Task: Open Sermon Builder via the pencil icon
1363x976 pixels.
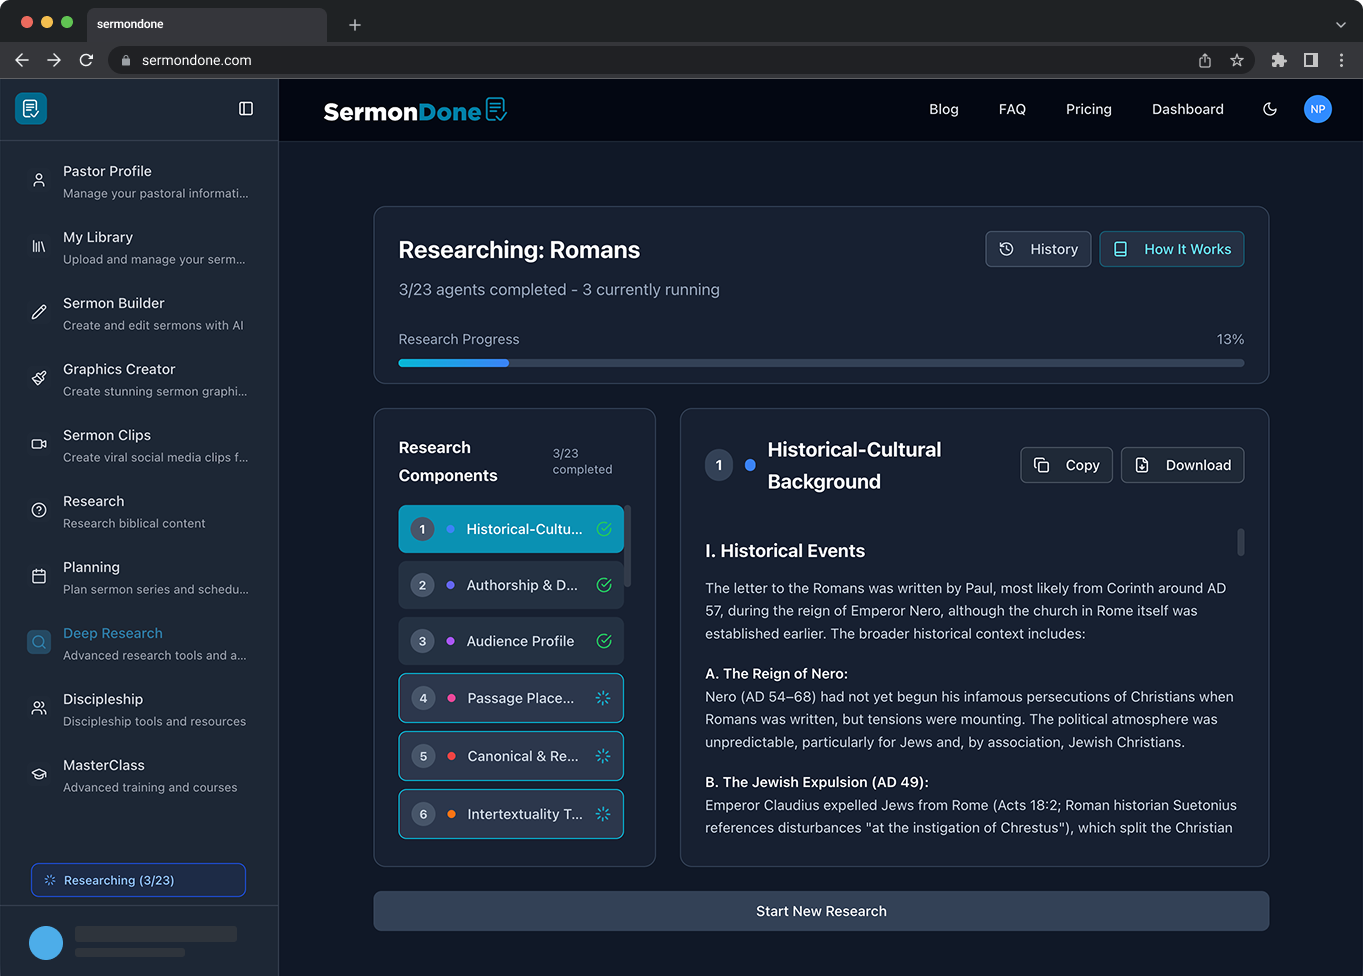Action: point(38,312)
